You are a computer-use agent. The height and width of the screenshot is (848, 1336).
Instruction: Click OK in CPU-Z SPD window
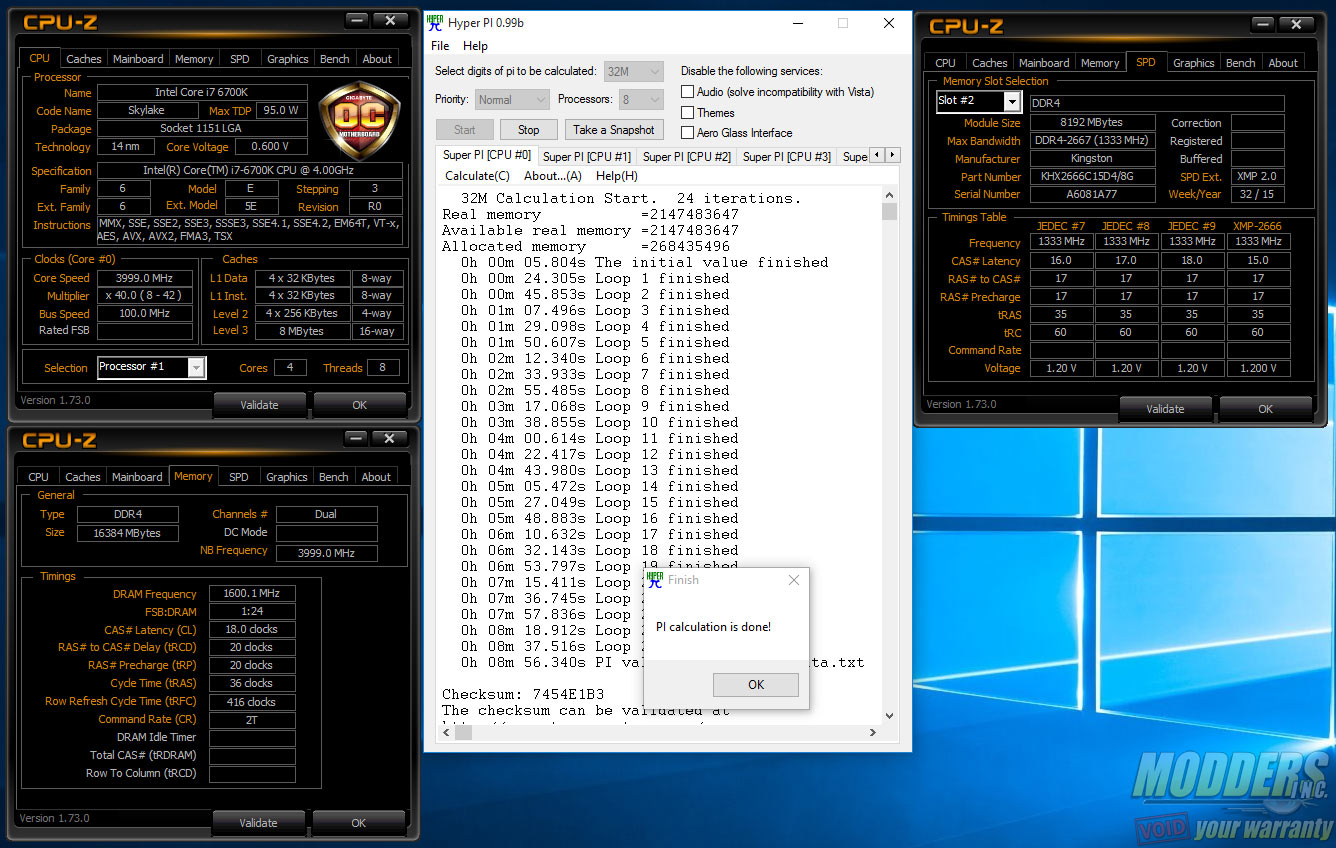tap(1265, 409)
